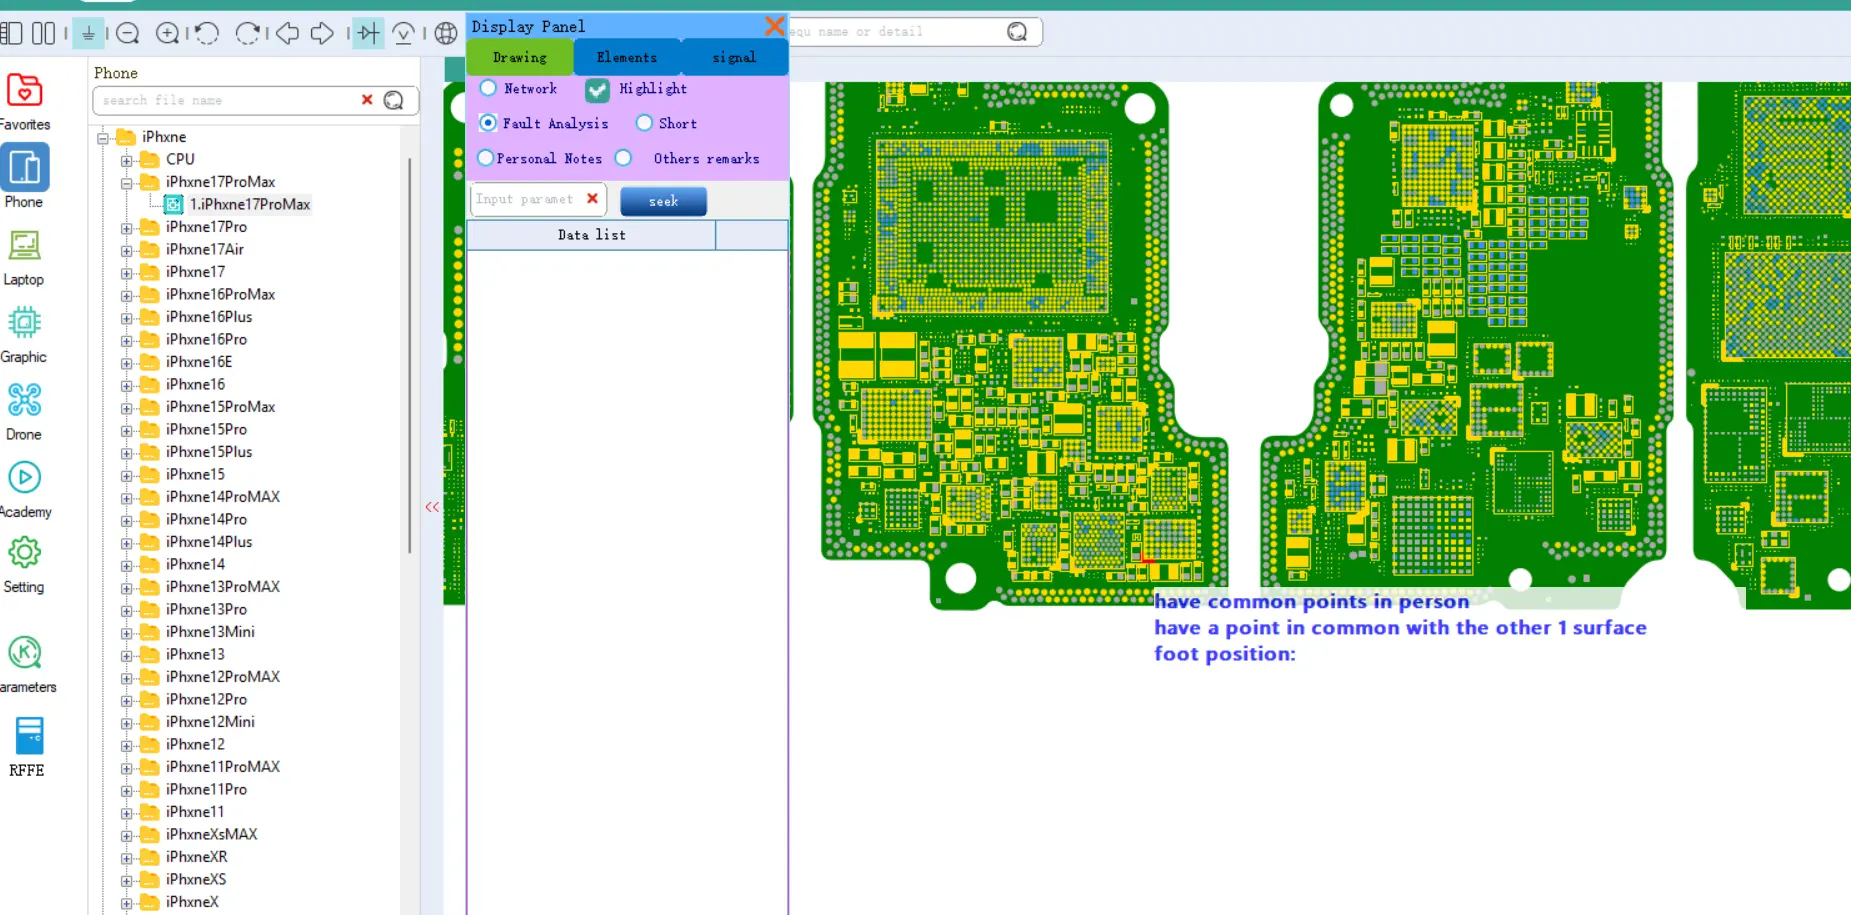This screenshot has width=1851, height=915.
Task: Click the Data list column header
Action: [591, 235]
